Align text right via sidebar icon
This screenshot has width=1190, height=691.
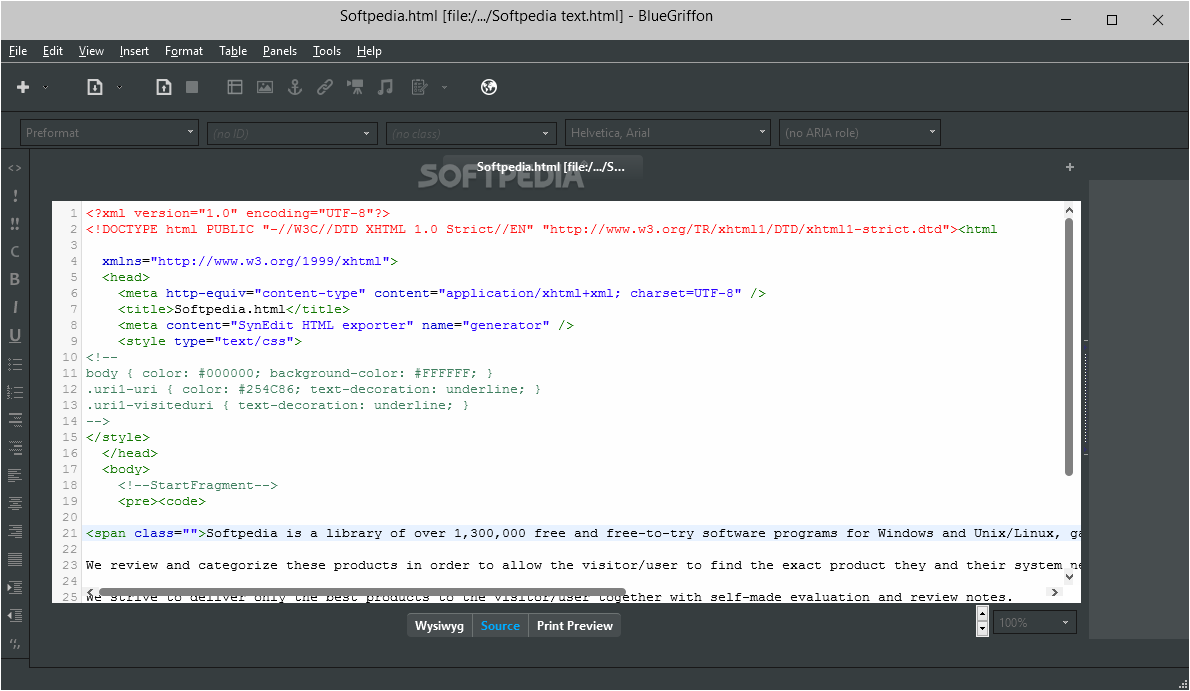(x=14, y=532)
